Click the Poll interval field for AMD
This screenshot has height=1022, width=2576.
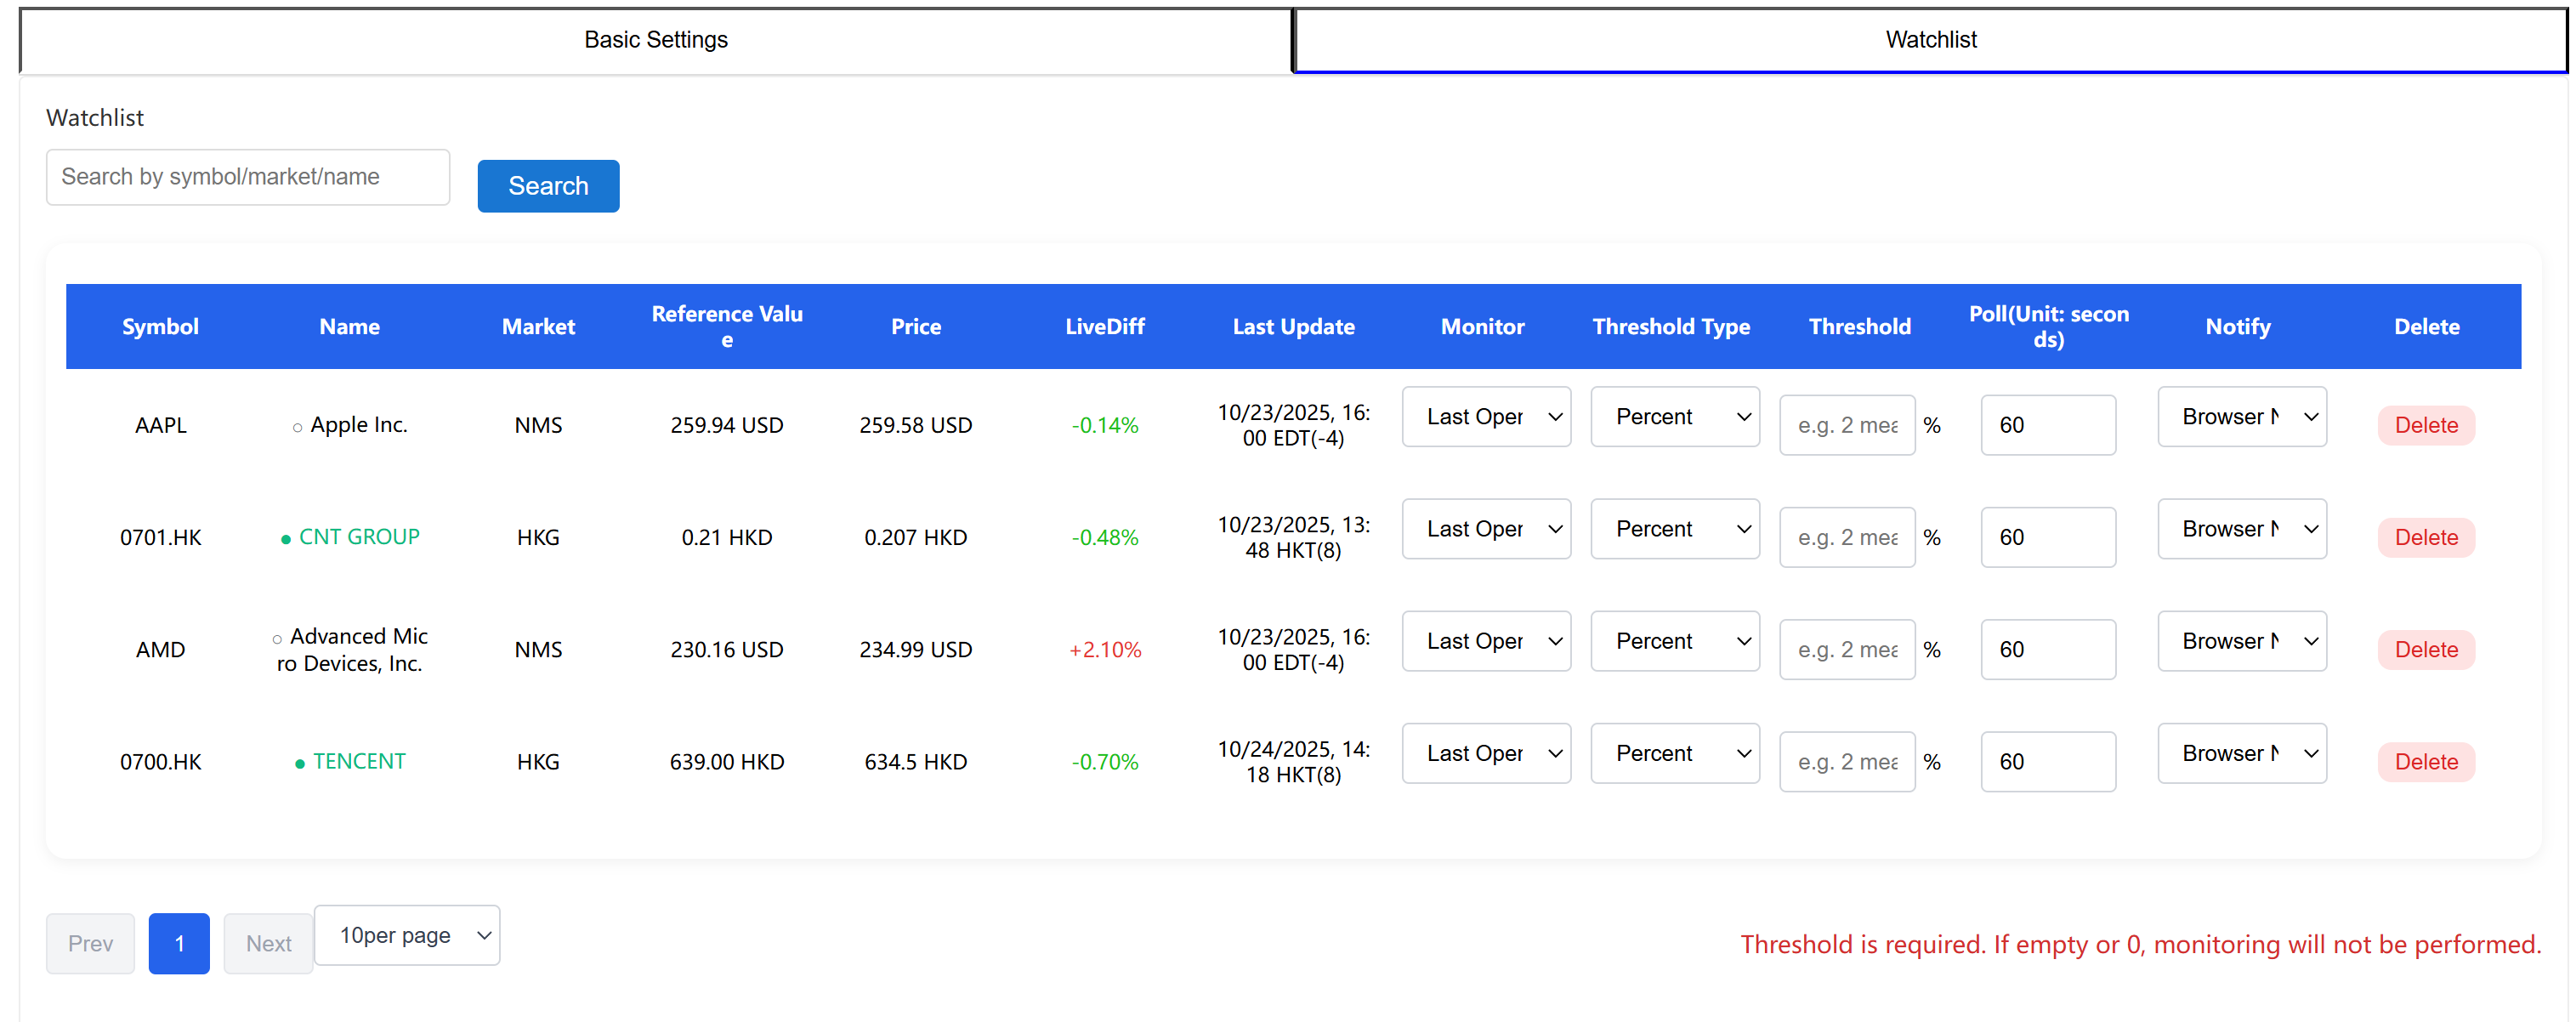click(x=2047, y=649)
